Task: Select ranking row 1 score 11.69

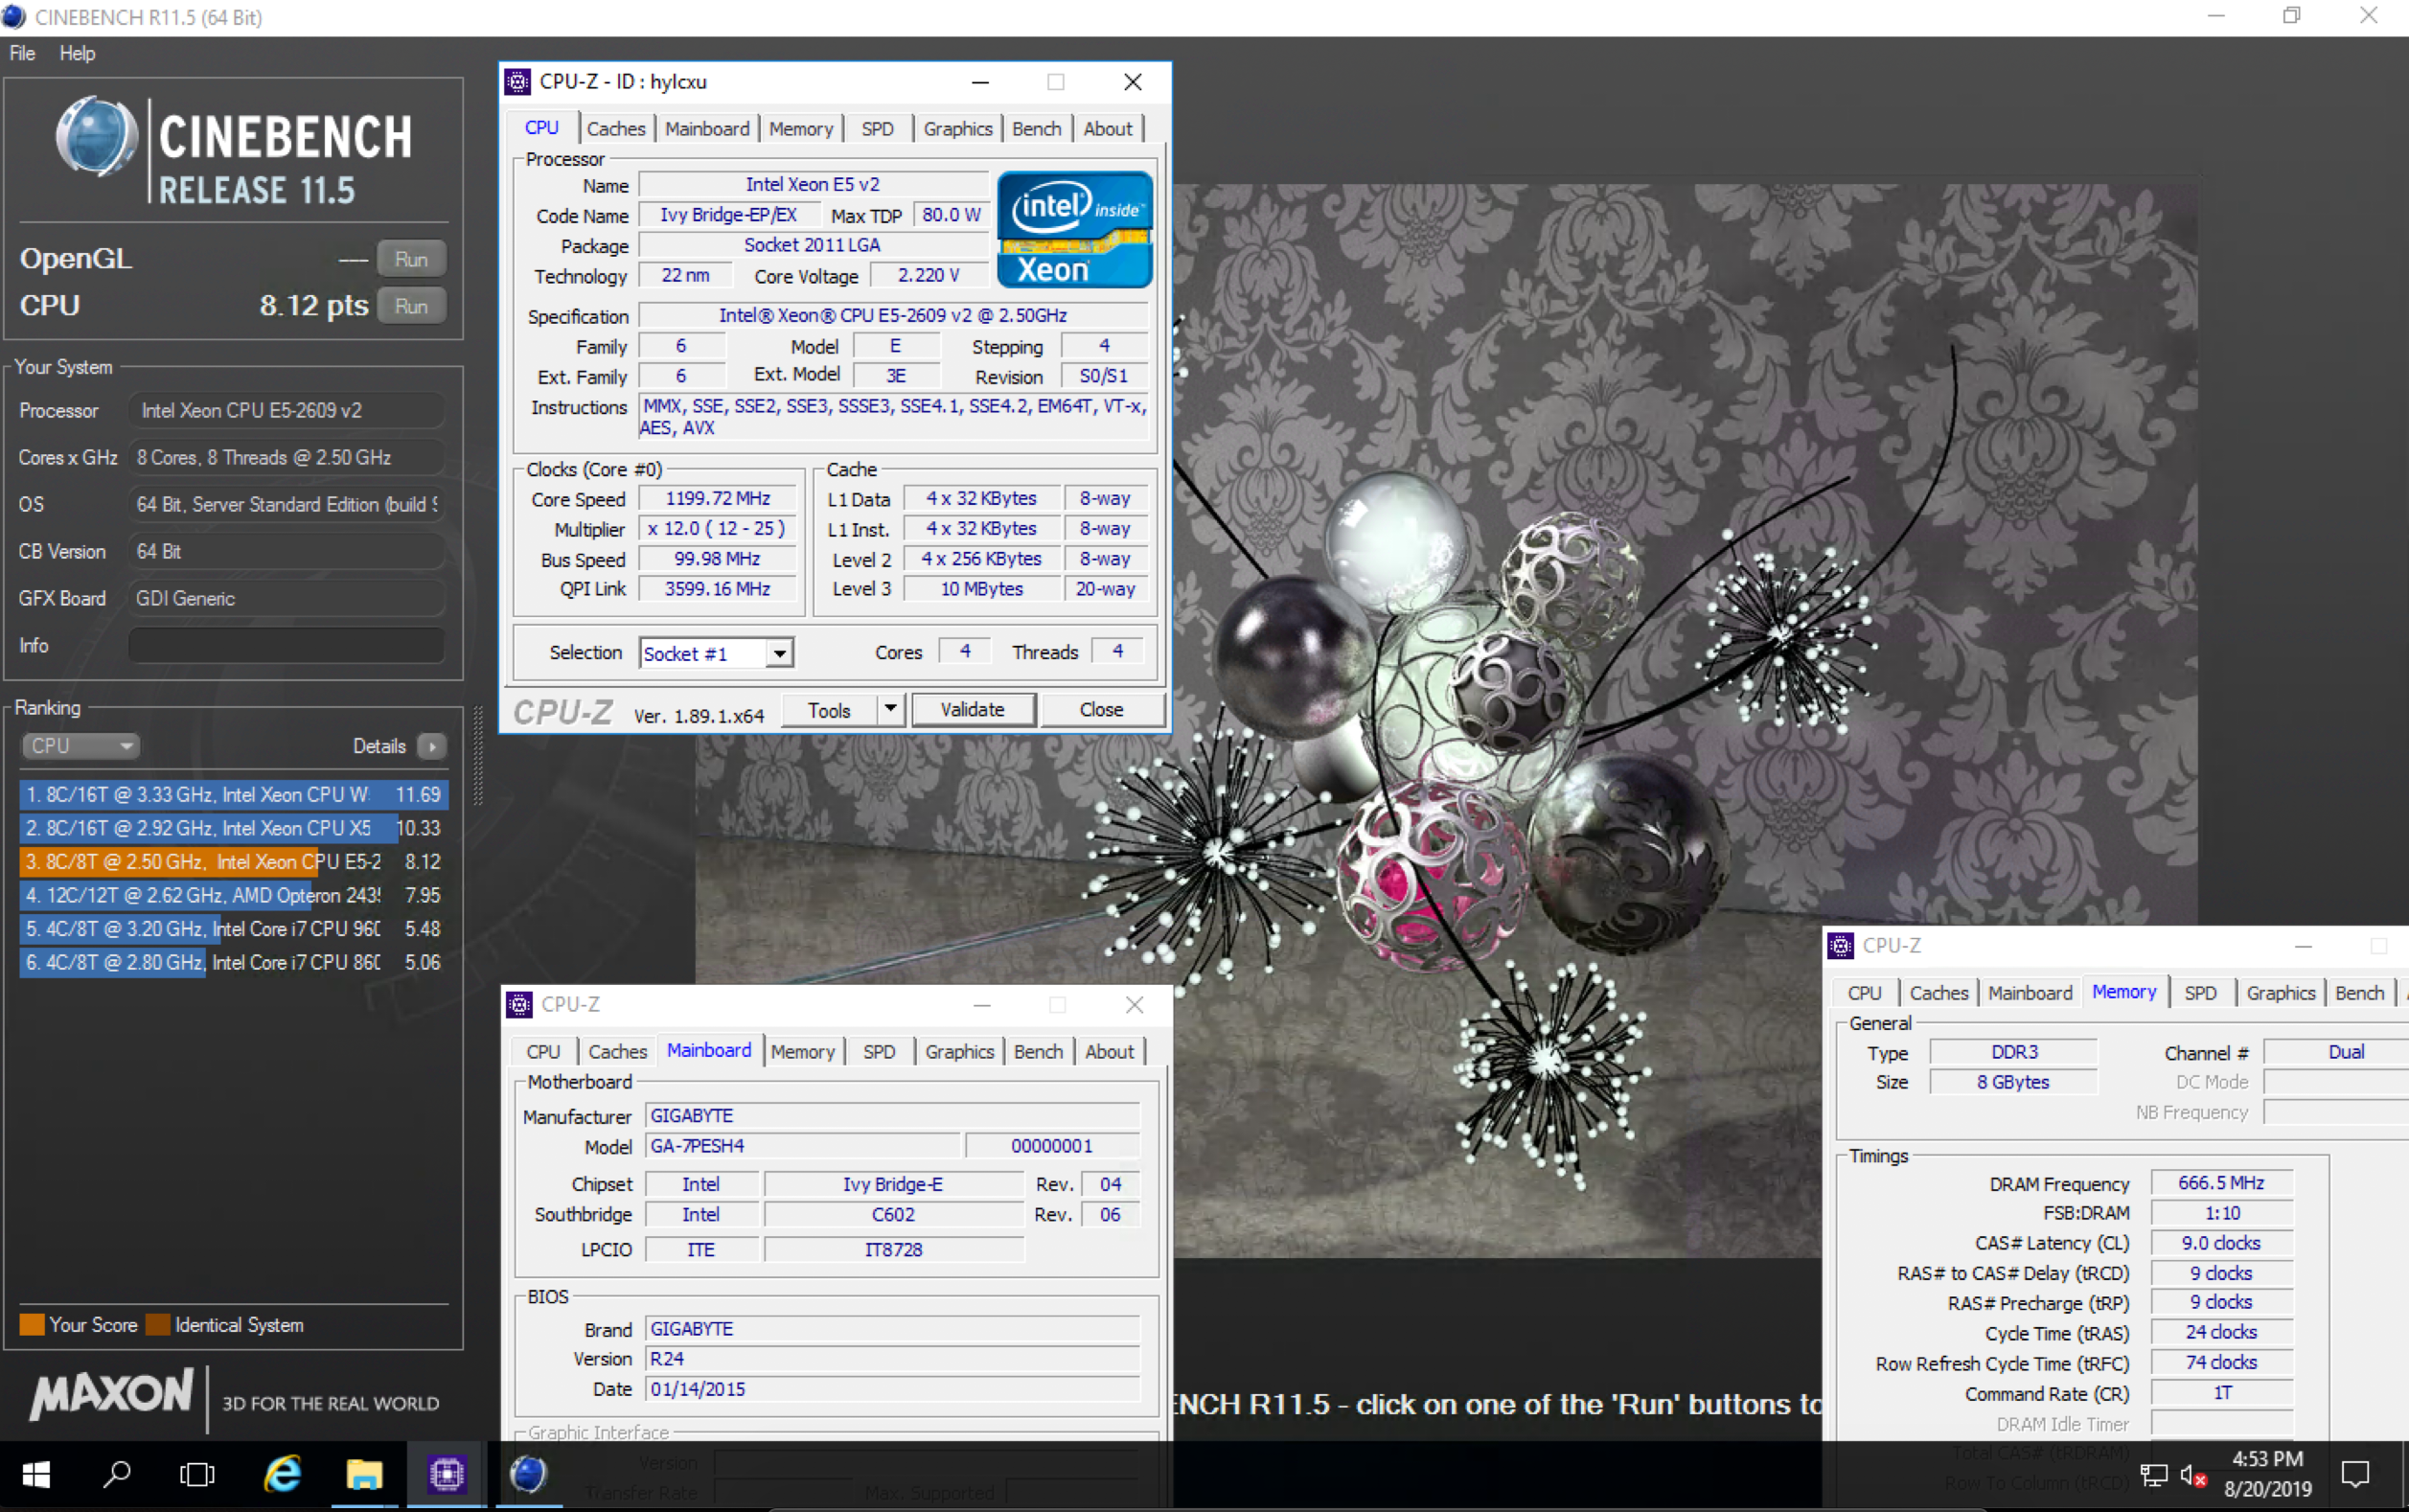Action: (x=233, y=795)
